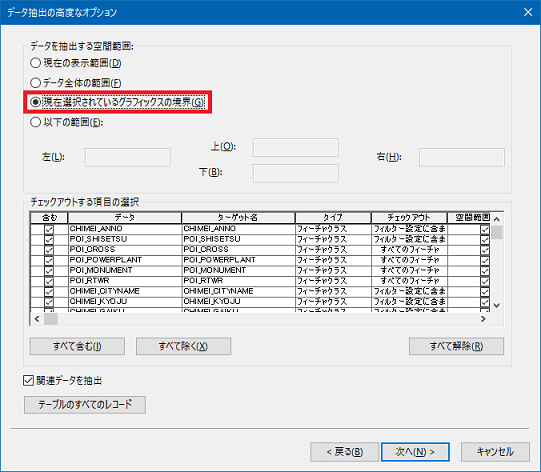Click すべて解除 button
Viewport: 541px width, 472px height.
pyautogui.click(x=456, y=346)
